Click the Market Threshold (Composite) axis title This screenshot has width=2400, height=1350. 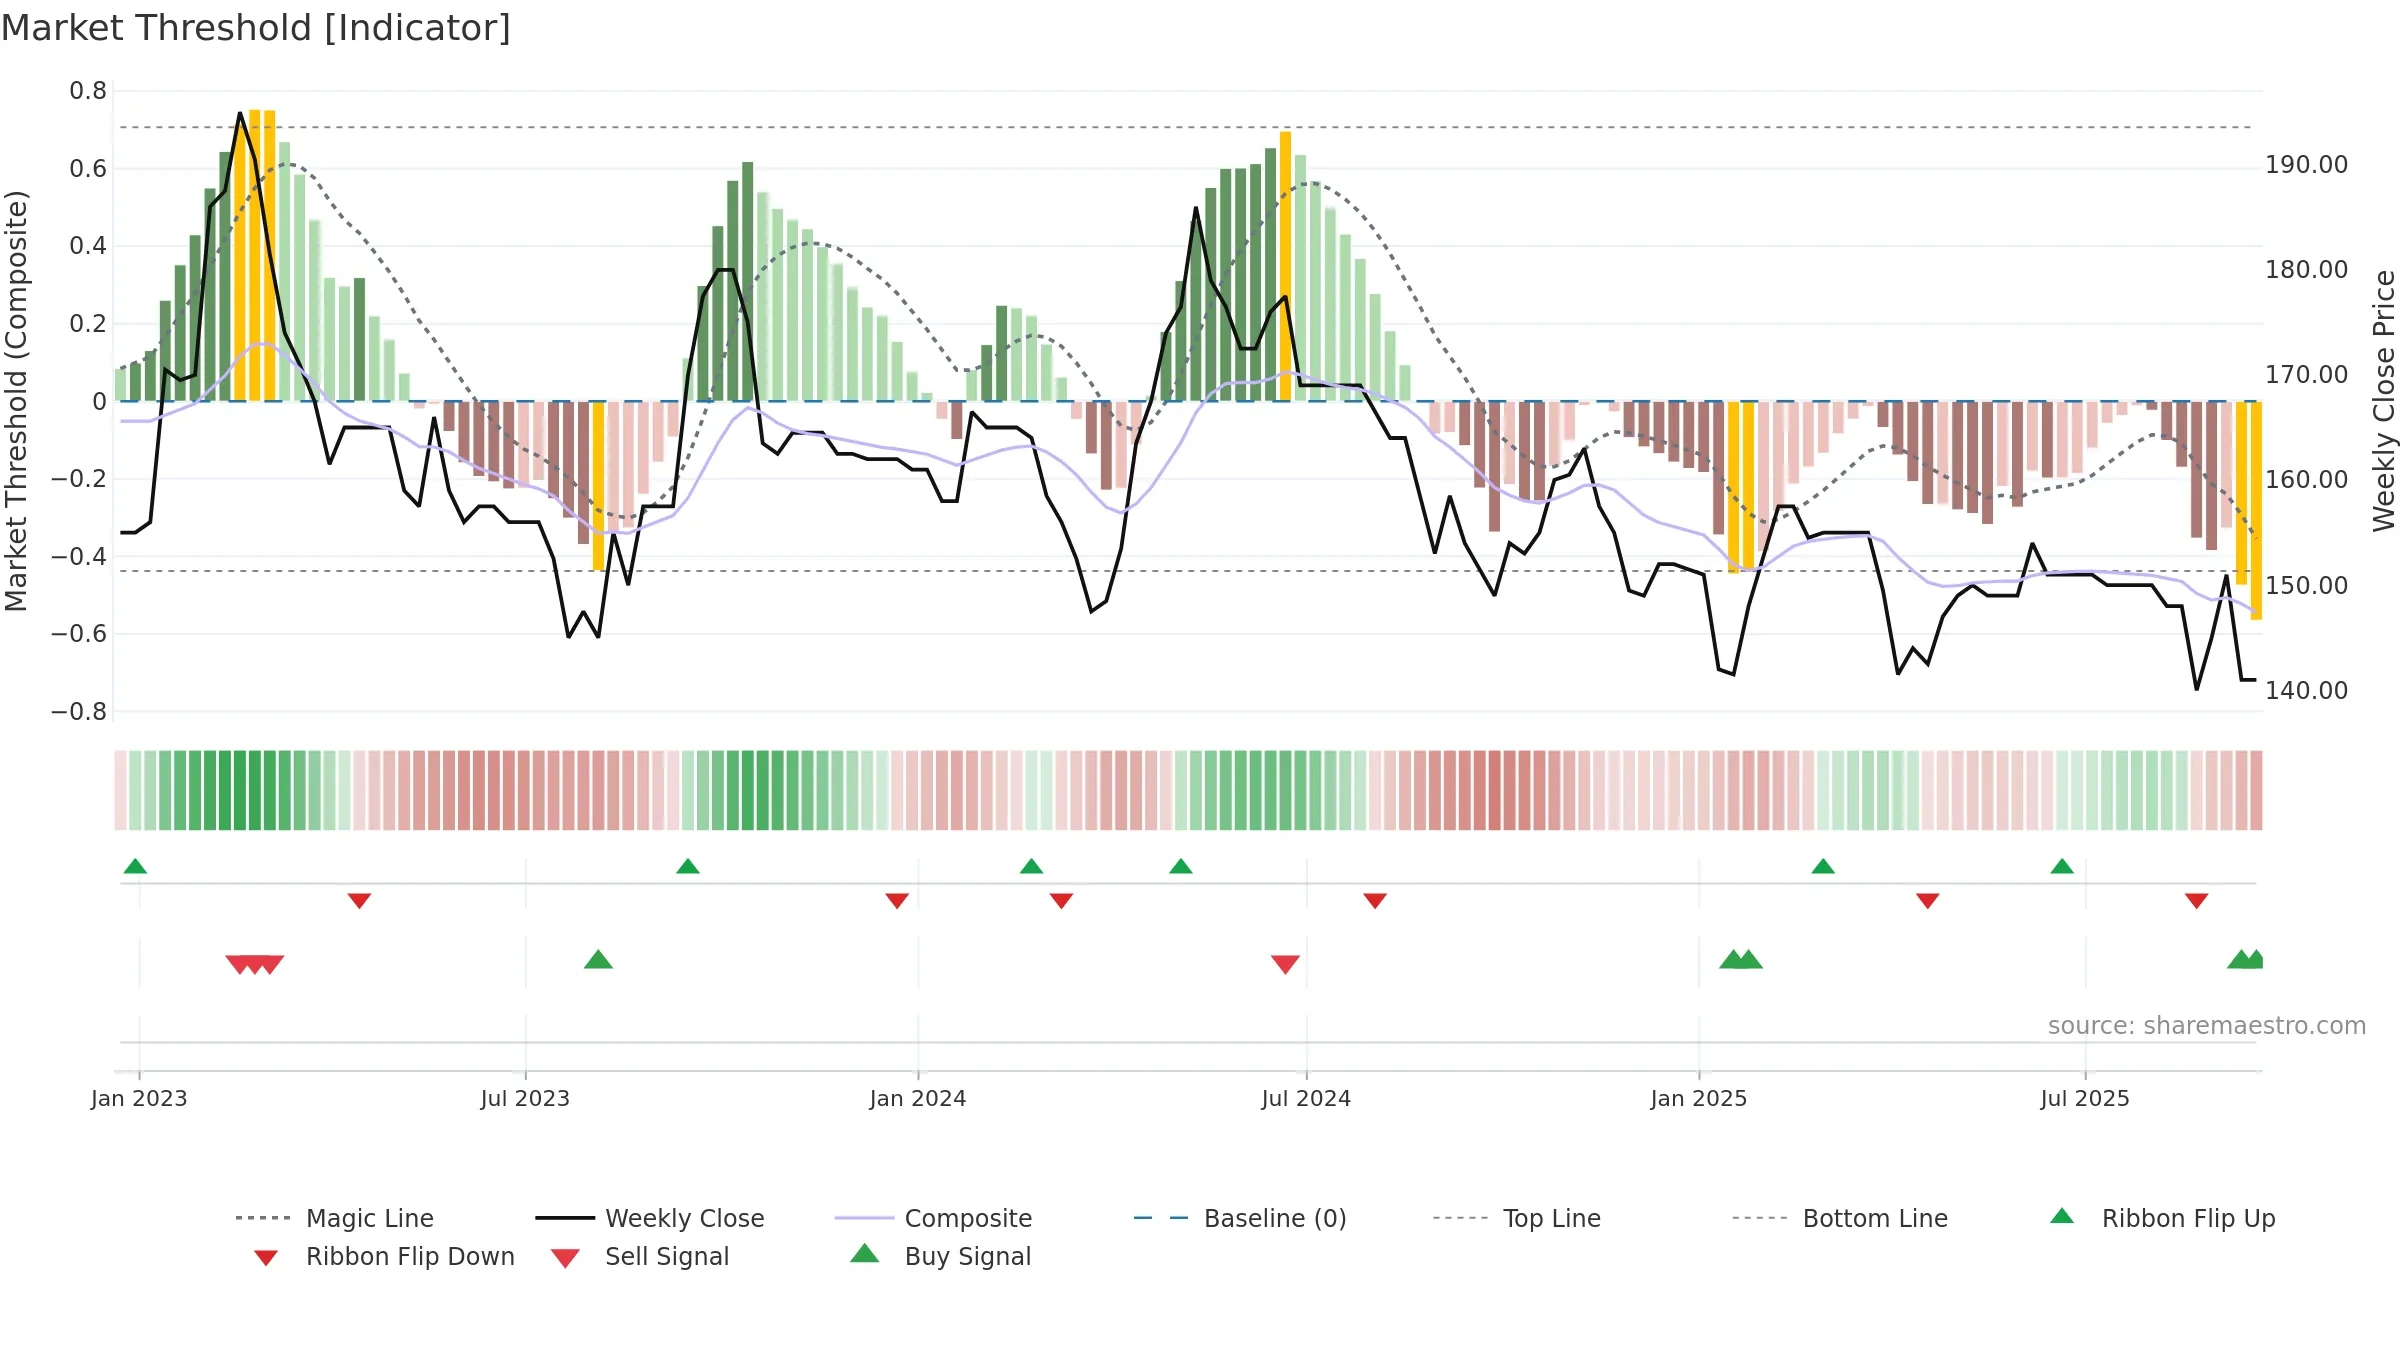click(16, 401)
